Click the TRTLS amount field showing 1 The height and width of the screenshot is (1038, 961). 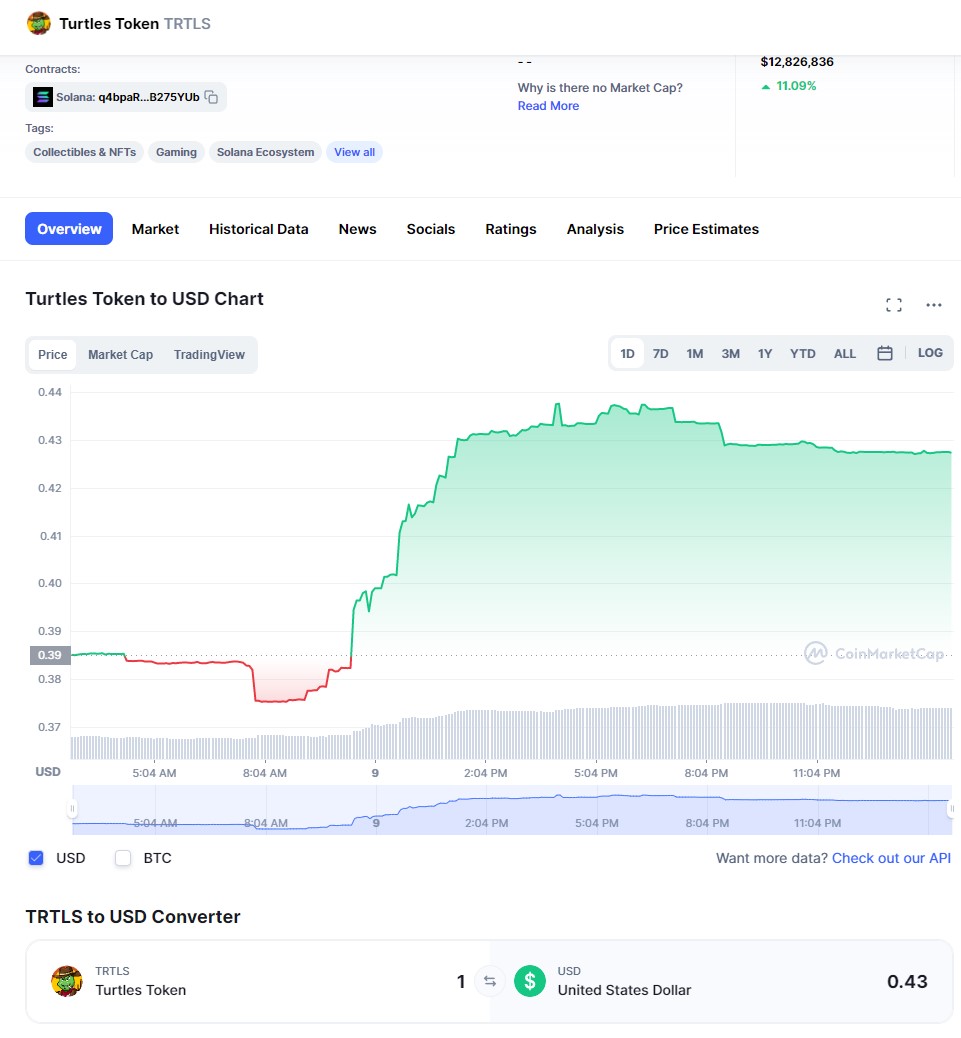point(461,981)
